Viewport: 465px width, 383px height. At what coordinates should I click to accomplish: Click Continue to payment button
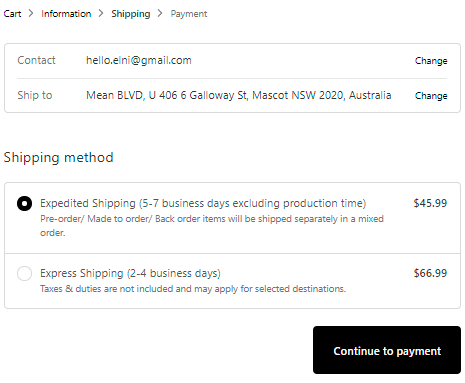[387, 350]
